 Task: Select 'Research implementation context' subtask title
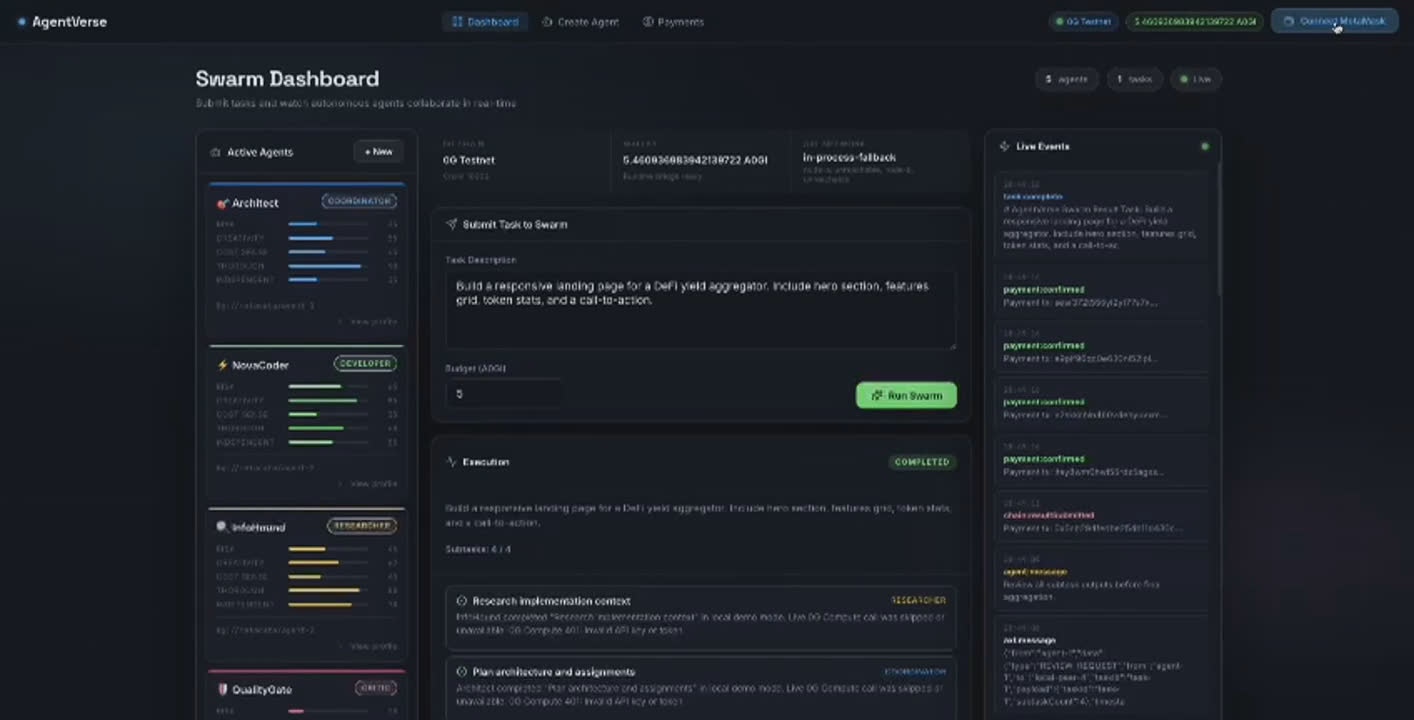pos(551,601)
